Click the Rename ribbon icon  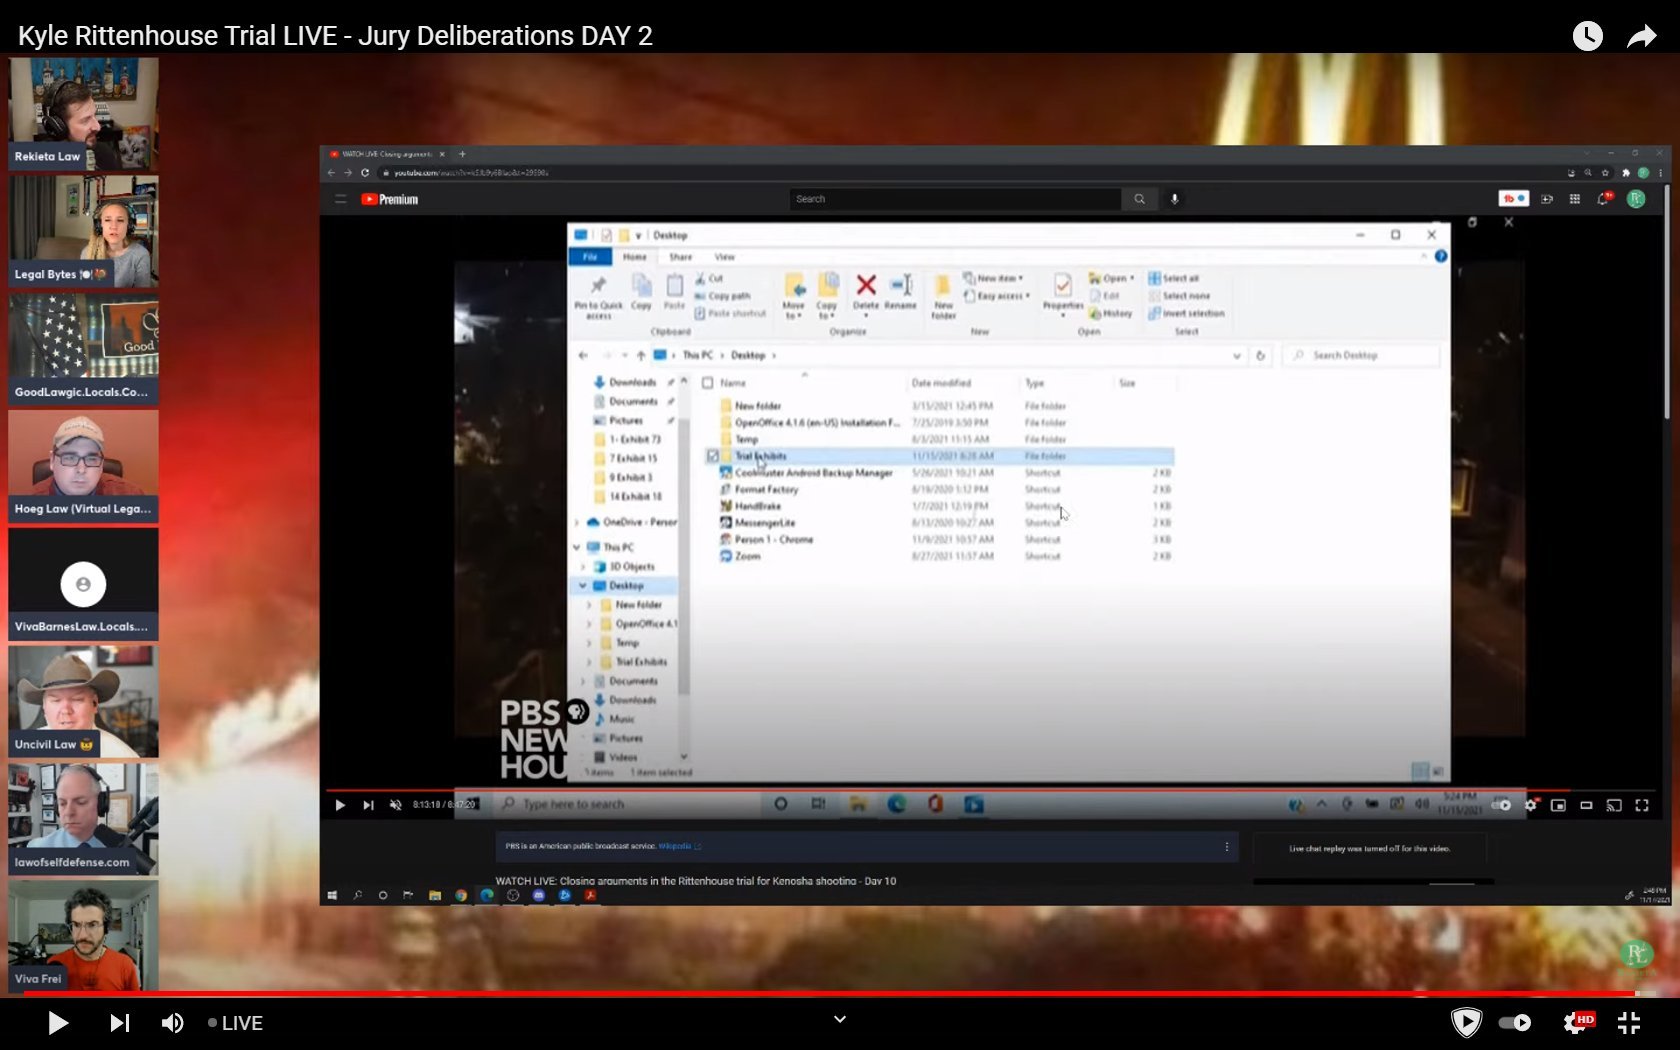(900, 292)
